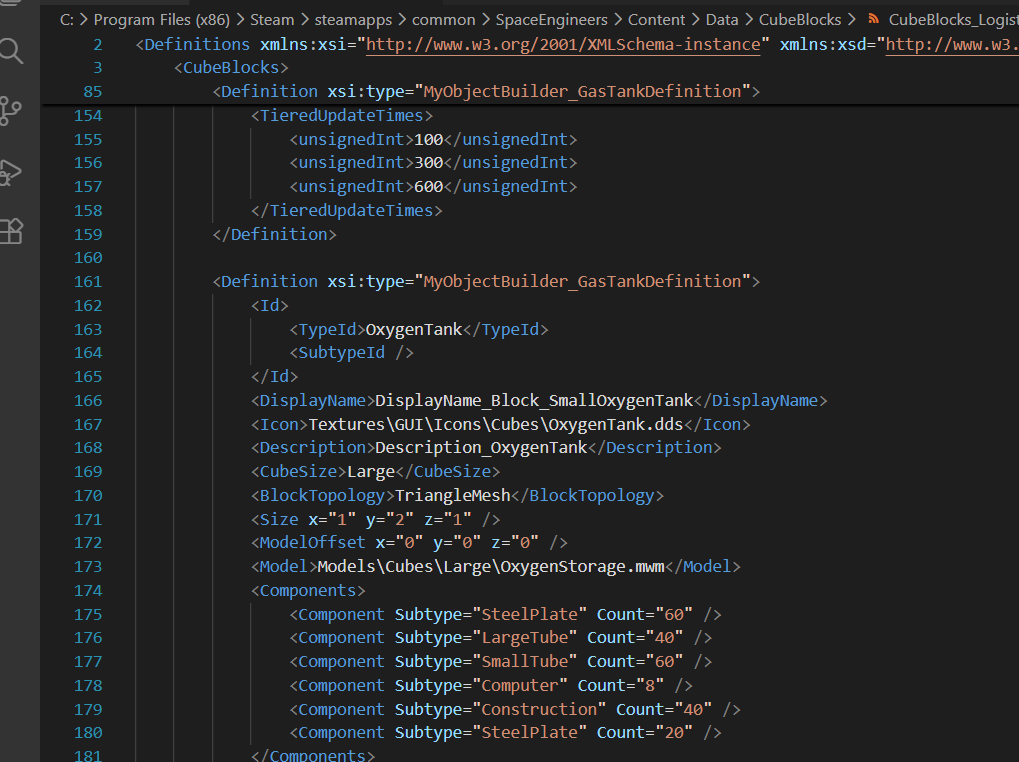Click the Computer component Count value
The image size is (1019, 762).
652,685
